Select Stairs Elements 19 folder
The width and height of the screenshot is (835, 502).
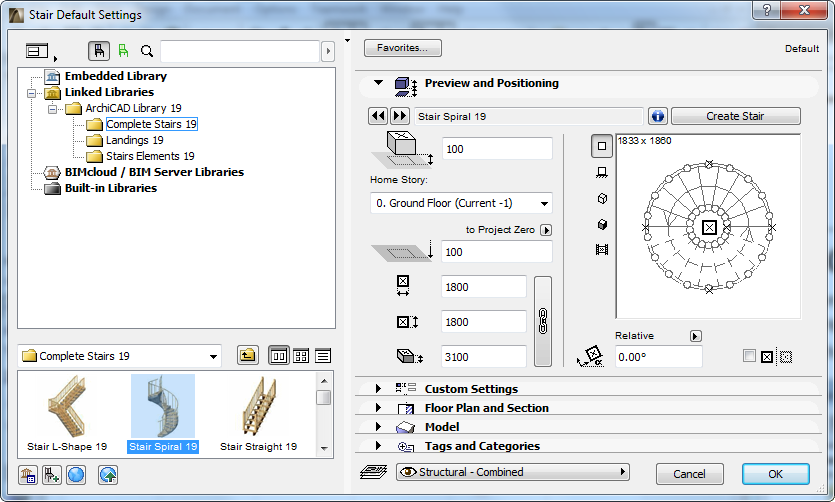[x=150, y=156]
